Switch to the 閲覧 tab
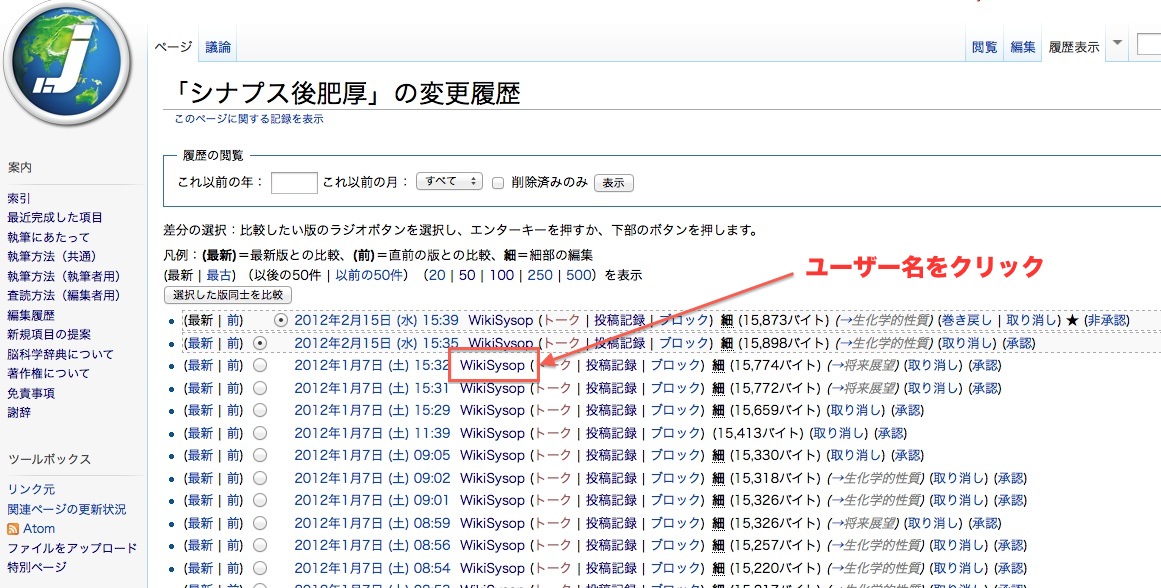Screen dimensions: 1161x588 (984, 47)
